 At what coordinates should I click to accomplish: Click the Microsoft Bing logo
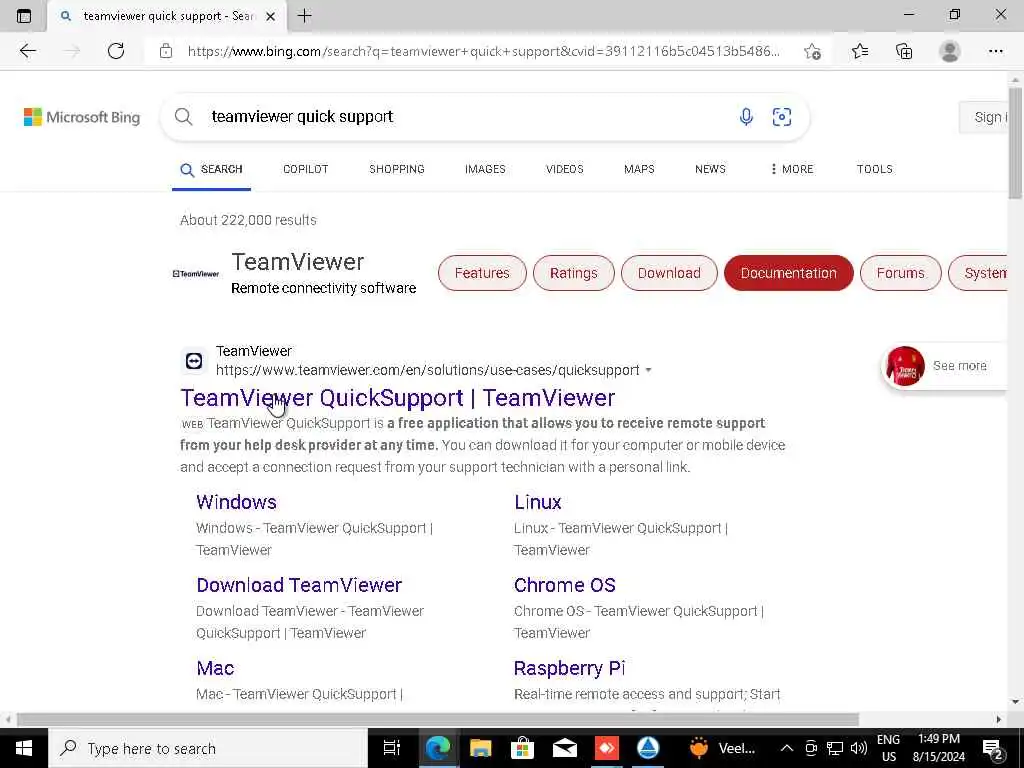[x=82, y=118]
